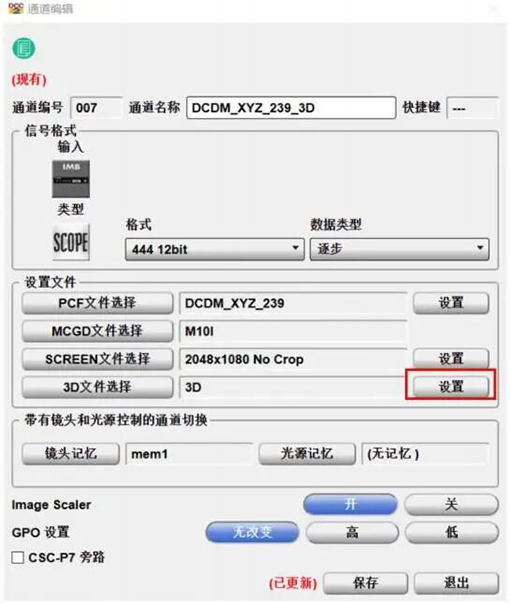Set GPO to 无改变 option
The image size is (510, 604).
point(252,533)
